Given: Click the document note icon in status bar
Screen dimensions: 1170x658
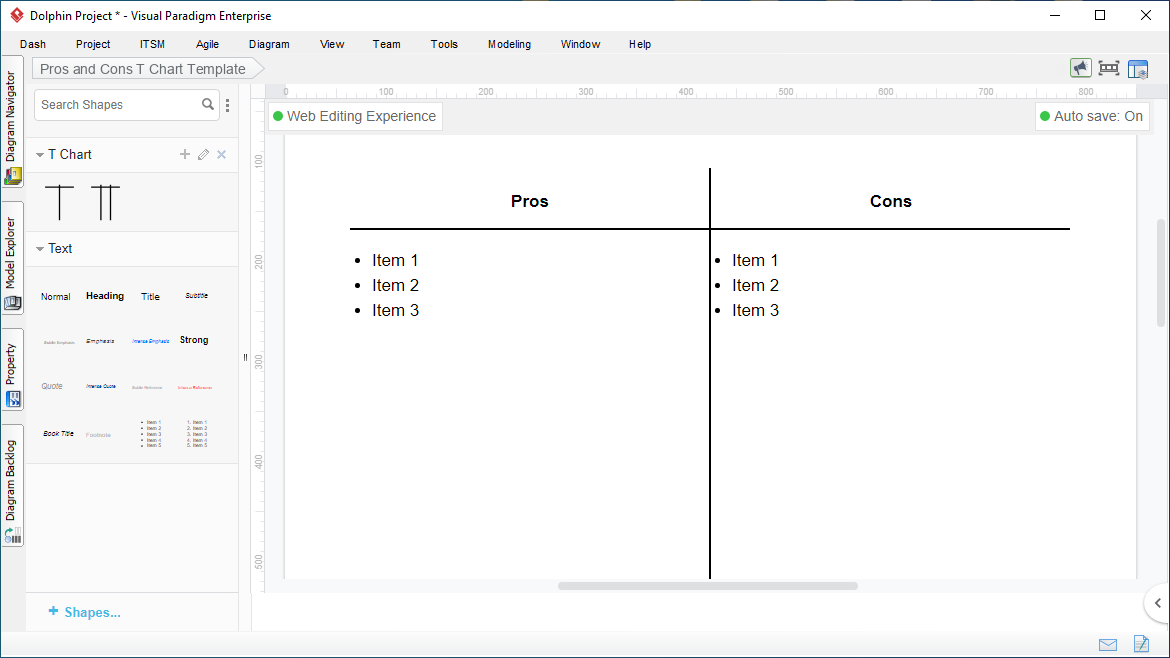Looking at the screenshot, I should coord(1141,644).
